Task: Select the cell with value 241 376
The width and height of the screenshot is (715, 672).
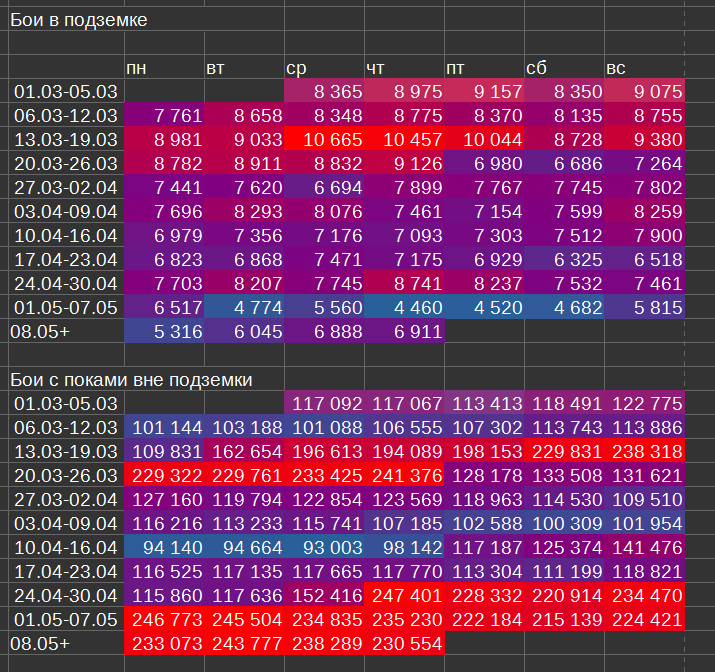Action: pyautogui.click(x=404, y=476)
